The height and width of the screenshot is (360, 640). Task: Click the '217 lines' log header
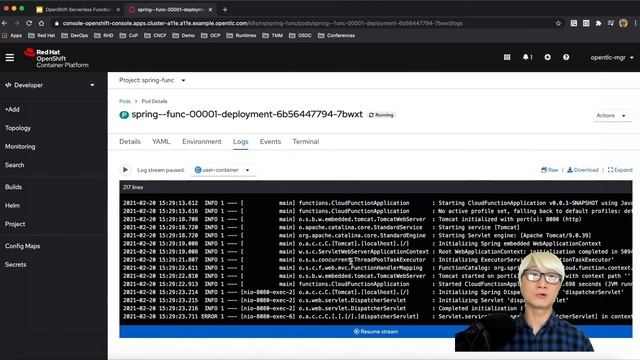[133, 187]
